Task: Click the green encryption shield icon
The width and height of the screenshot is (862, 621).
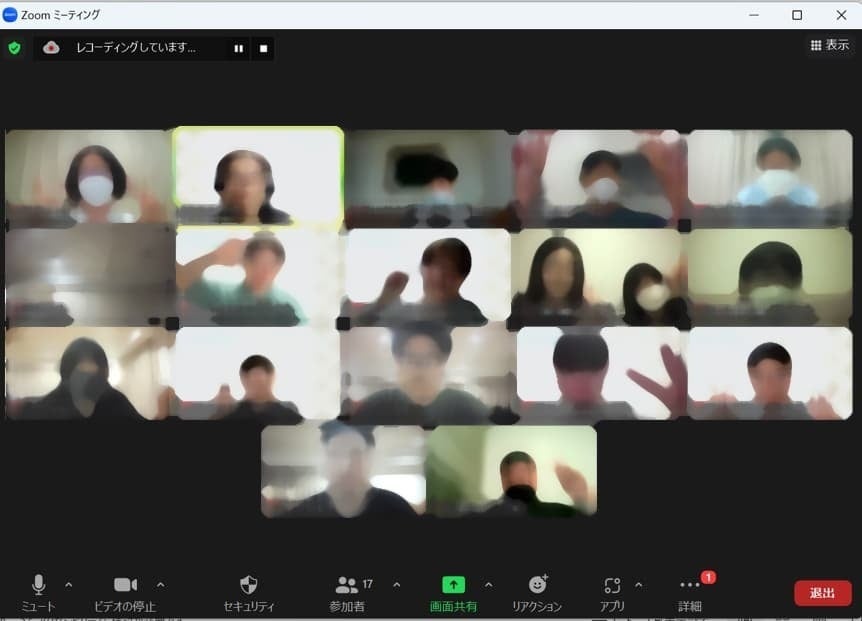Action: pos(15,48)
